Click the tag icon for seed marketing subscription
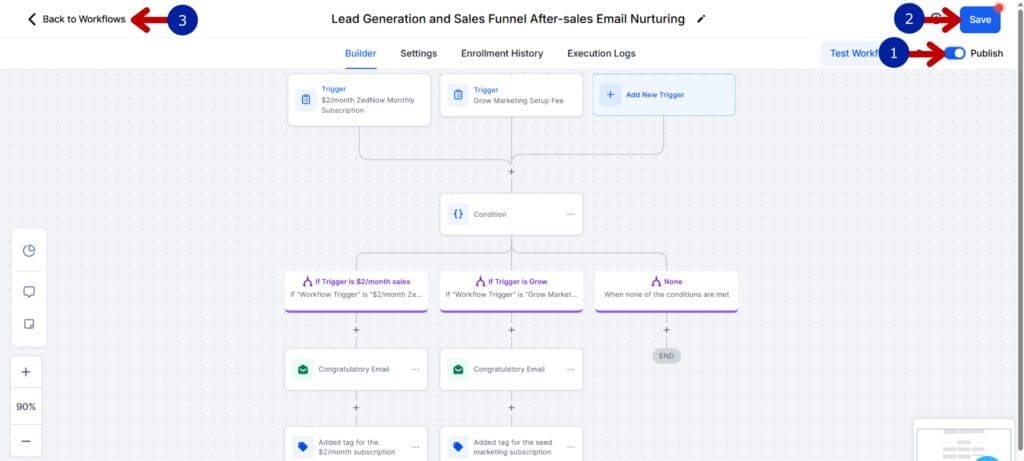The image size is (1024, 461). (458, 447)
